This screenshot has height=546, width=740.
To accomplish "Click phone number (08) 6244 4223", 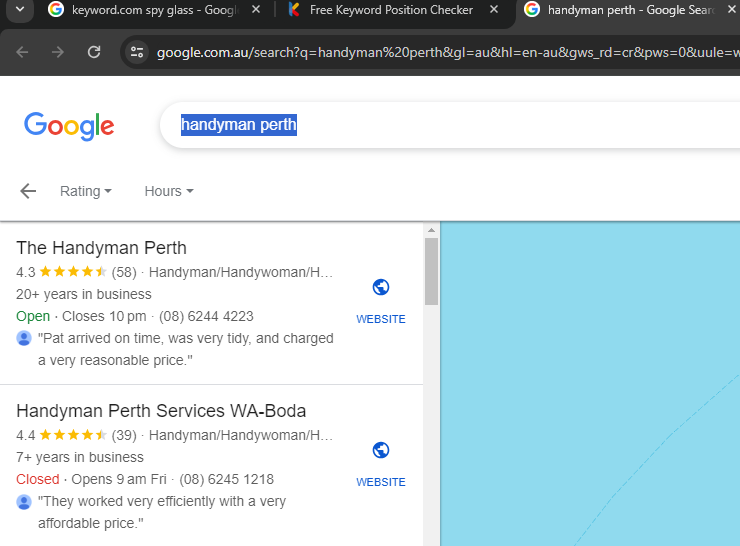I will [x=206, y=316].
